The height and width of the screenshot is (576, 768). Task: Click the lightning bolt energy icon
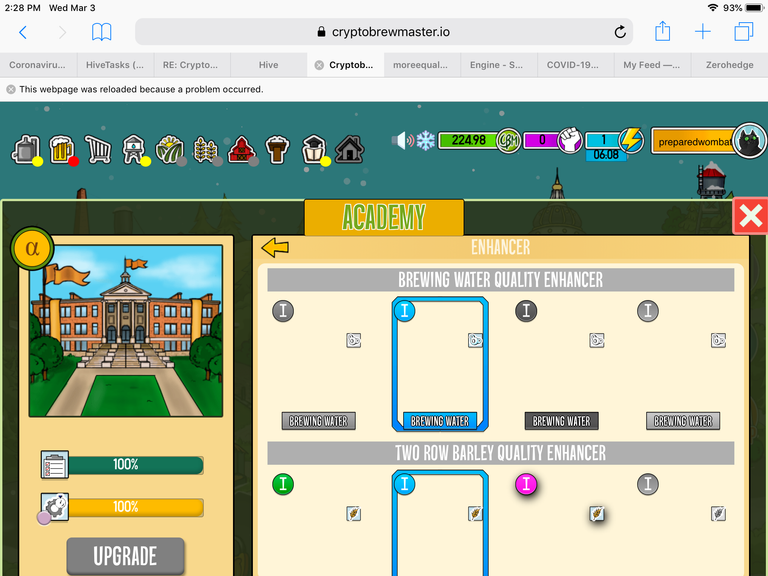pyautogui.click(x=631, y=140)
